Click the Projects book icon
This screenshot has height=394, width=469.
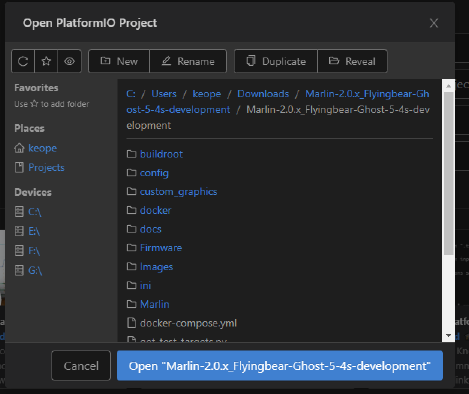click(x=19, y=167)
